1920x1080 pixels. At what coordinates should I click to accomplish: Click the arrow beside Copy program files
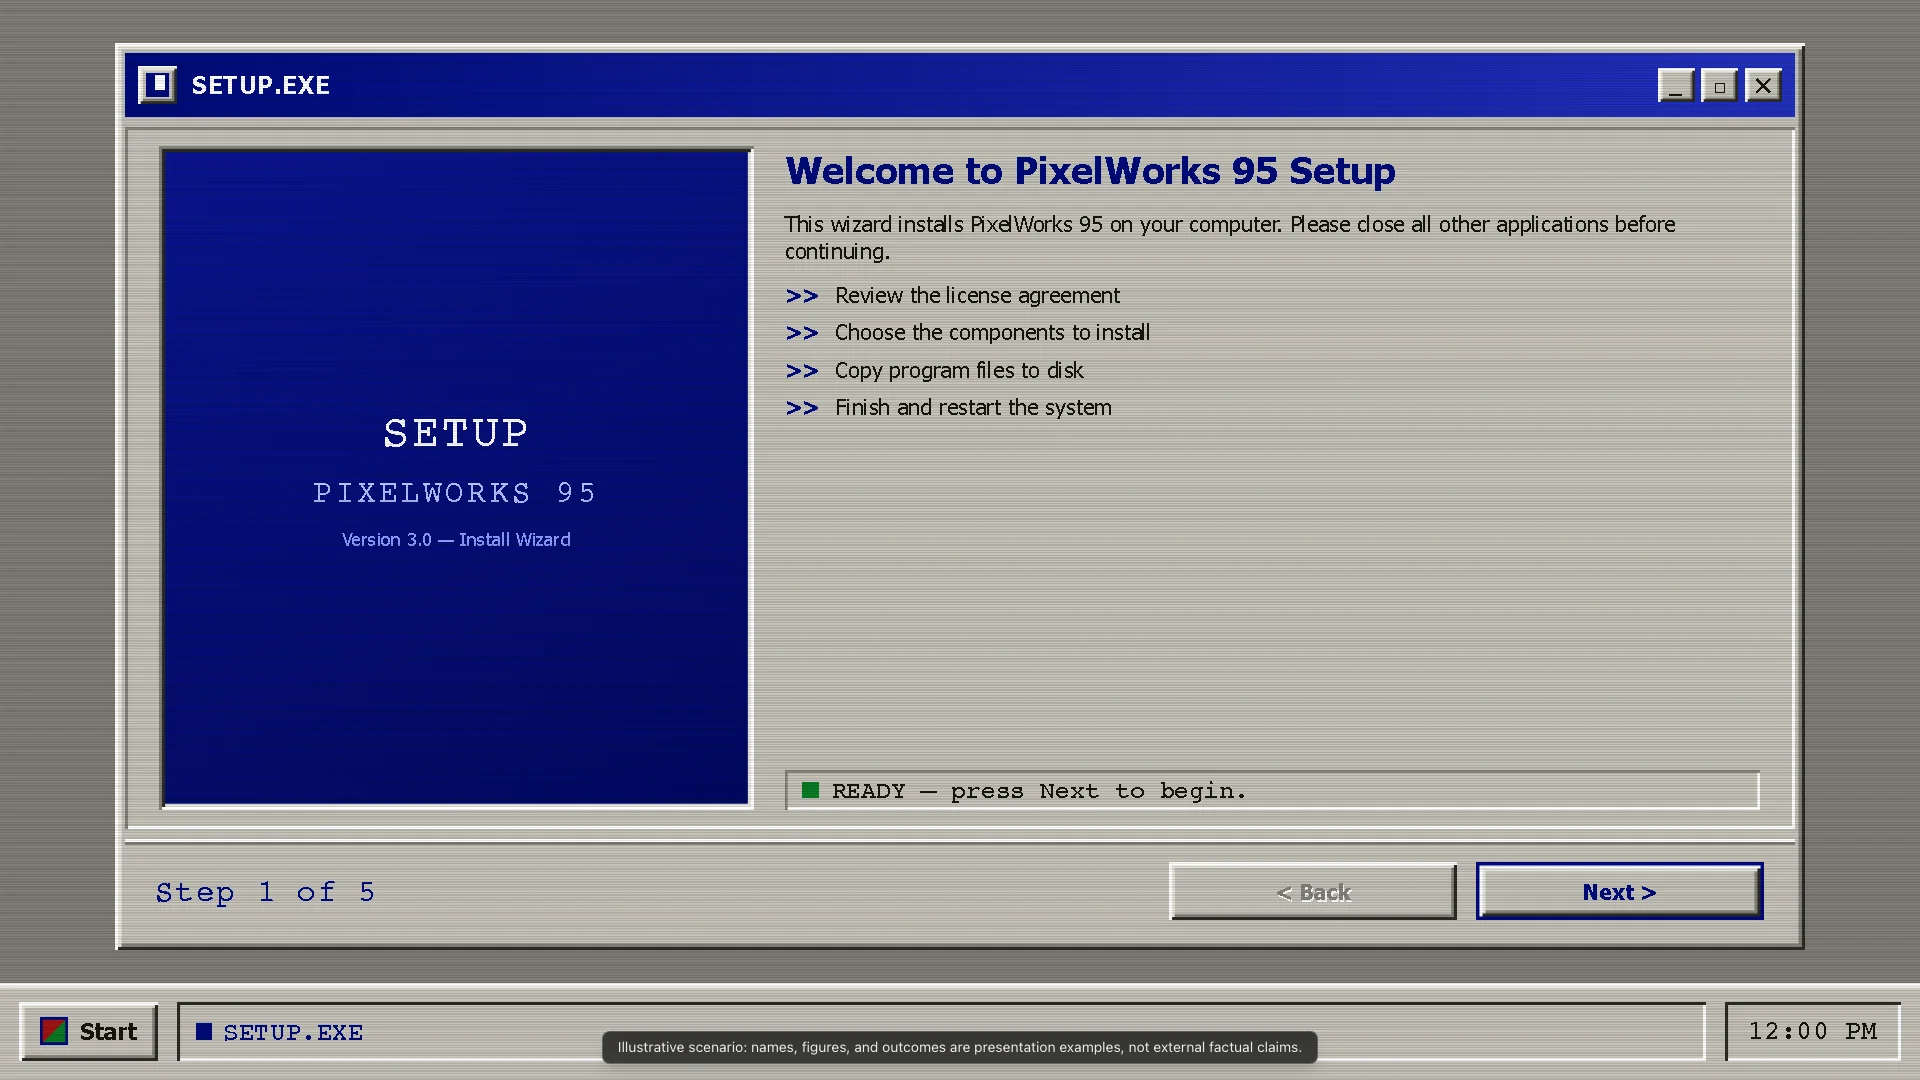pos(802,371)
